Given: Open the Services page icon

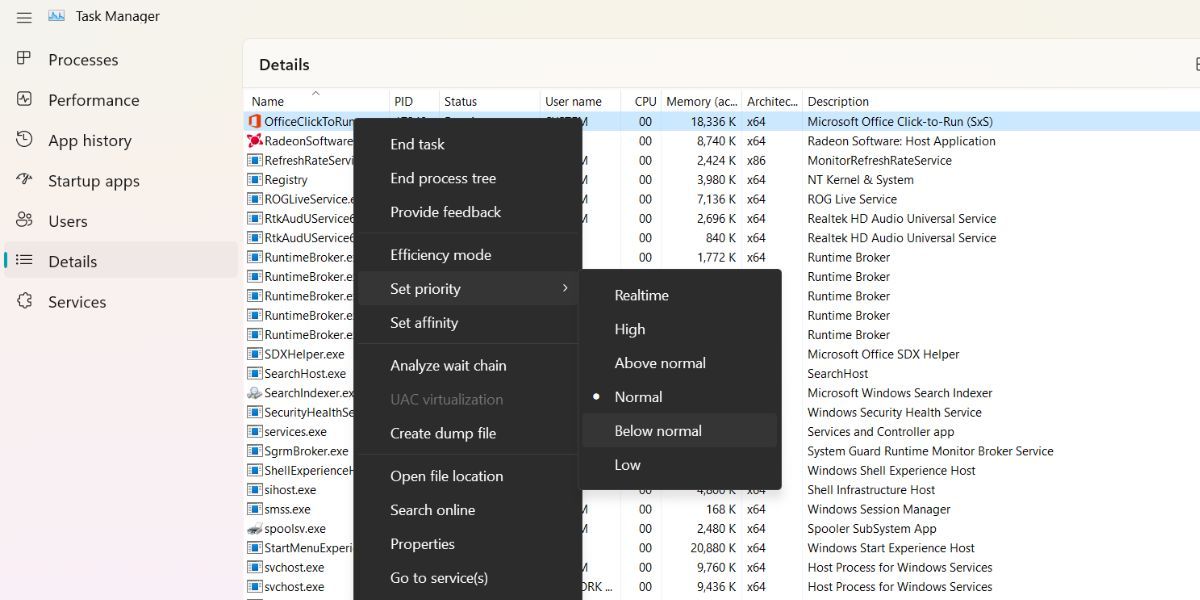Looking at the screenshot, I should coord(25,301).
